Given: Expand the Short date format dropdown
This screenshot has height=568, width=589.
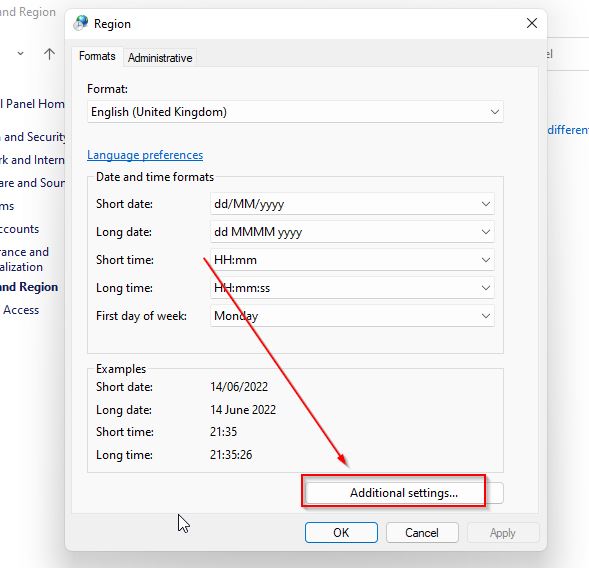Looking at the screenshot, I should [352, 204].
